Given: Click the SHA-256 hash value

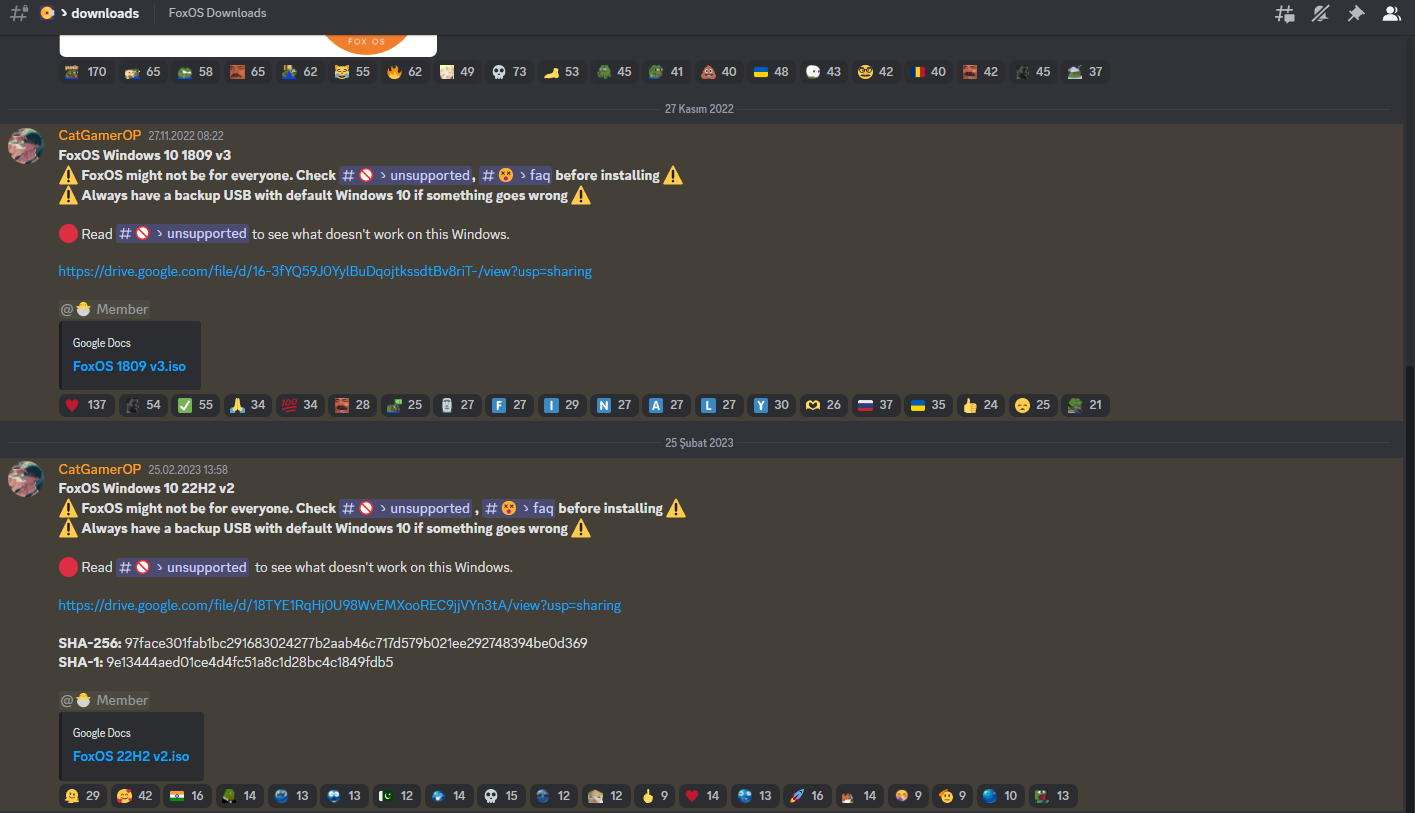Looking at the screenshot, I should [x=356, y=643].
